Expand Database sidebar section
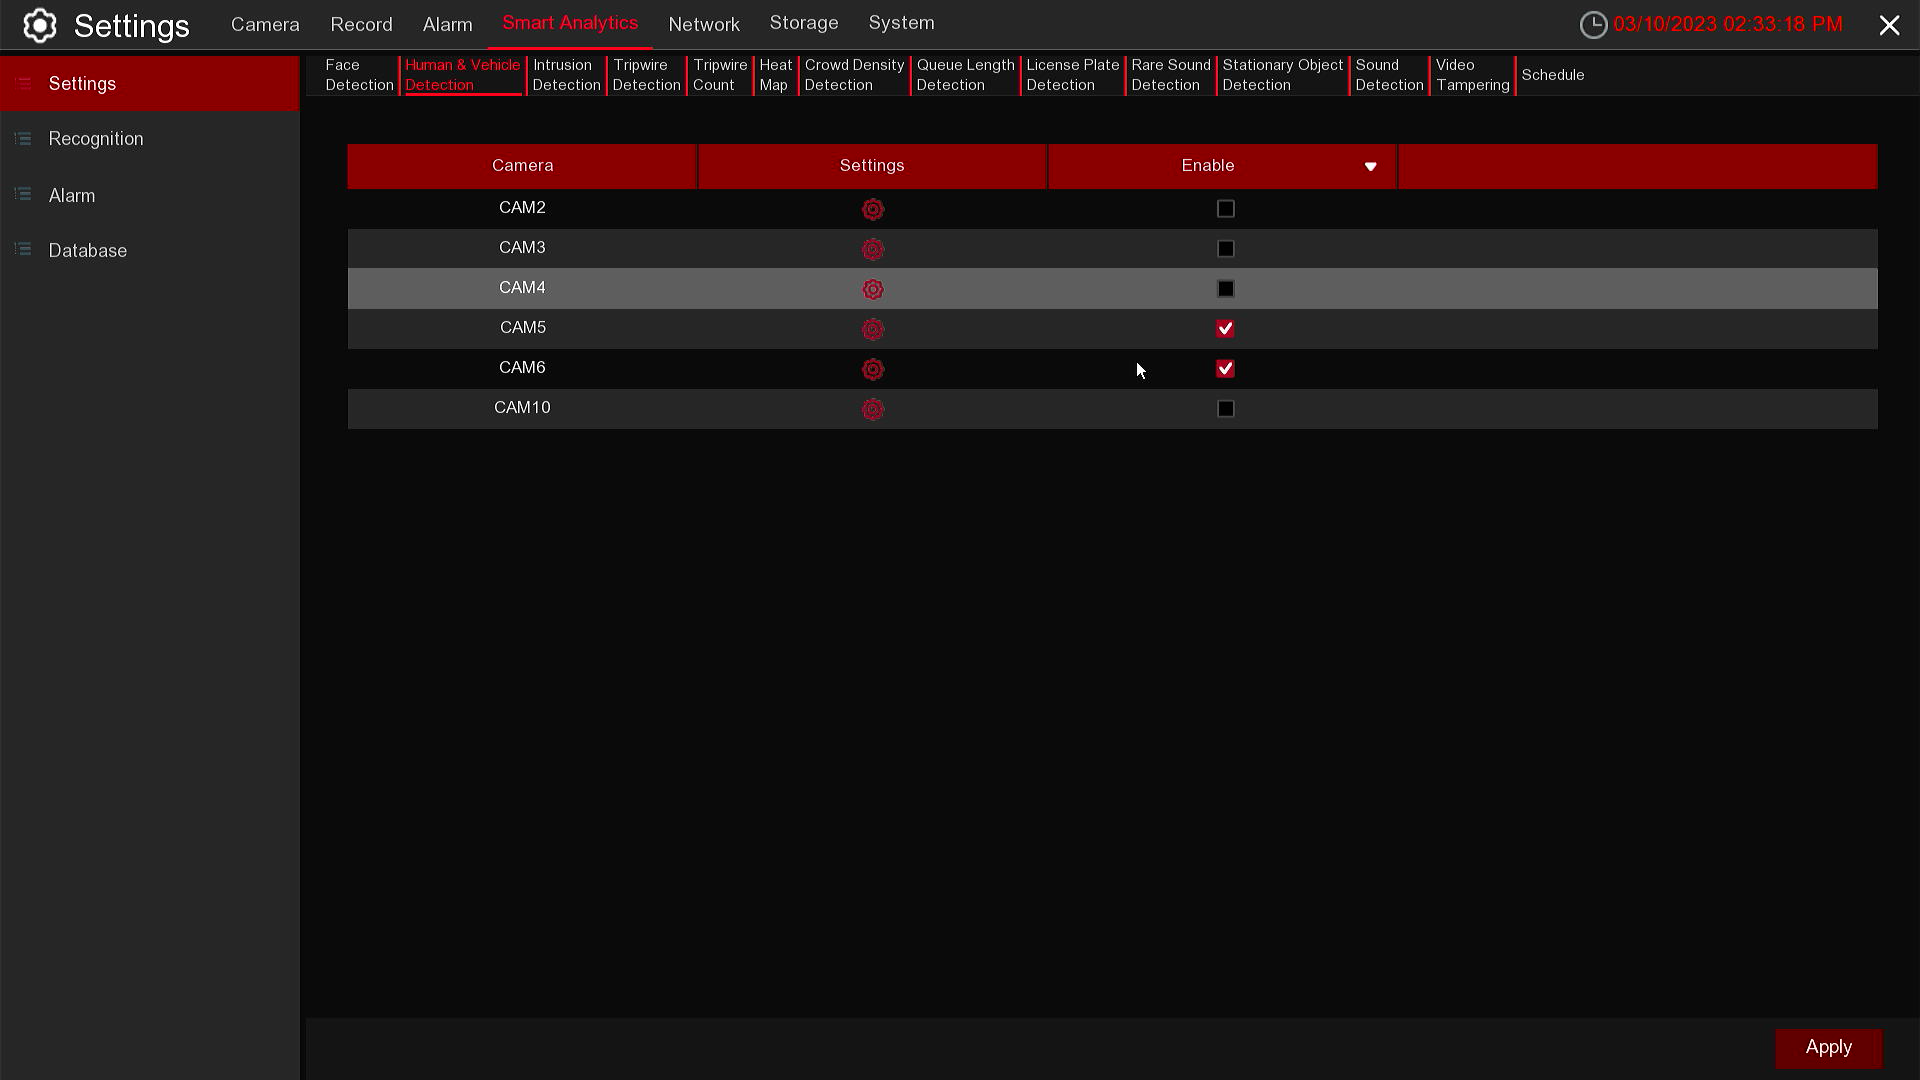The width and height of the screenshot is (1920, 1080). (88, 251)
